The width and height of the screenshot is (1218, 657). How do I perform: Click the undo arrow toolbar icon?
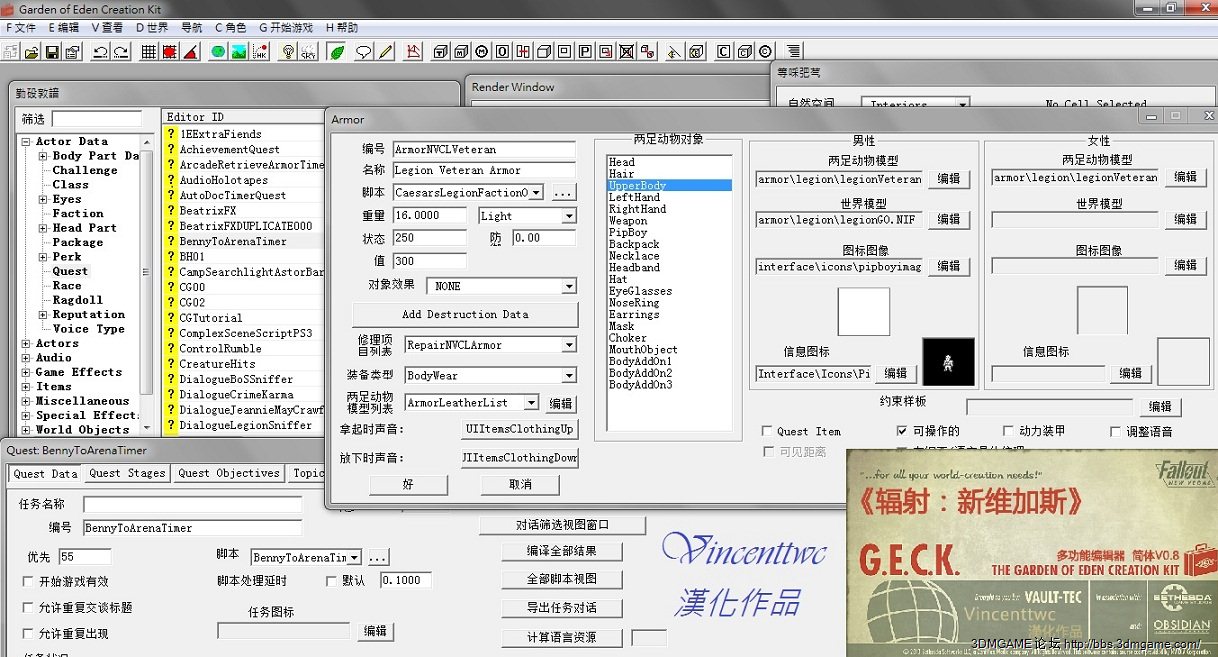(x=100, y=52)
